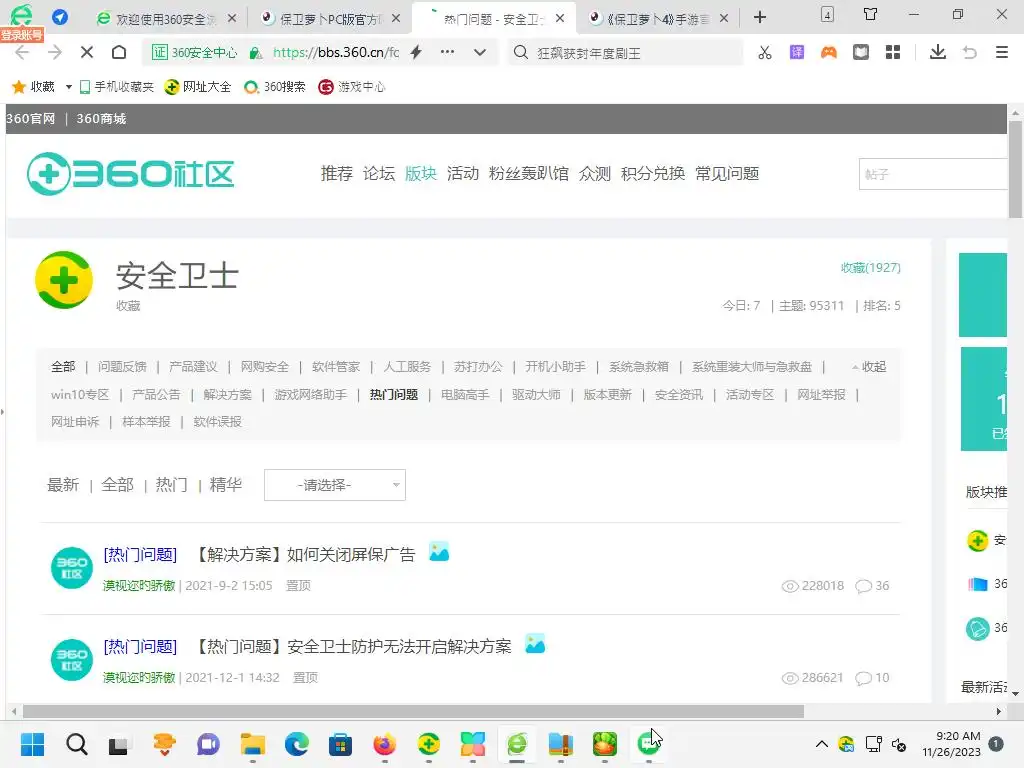1024x768 pixels.
Task: Filter by 系统急救箱 category
Action: pyautogui.click(x=639, y=367)
